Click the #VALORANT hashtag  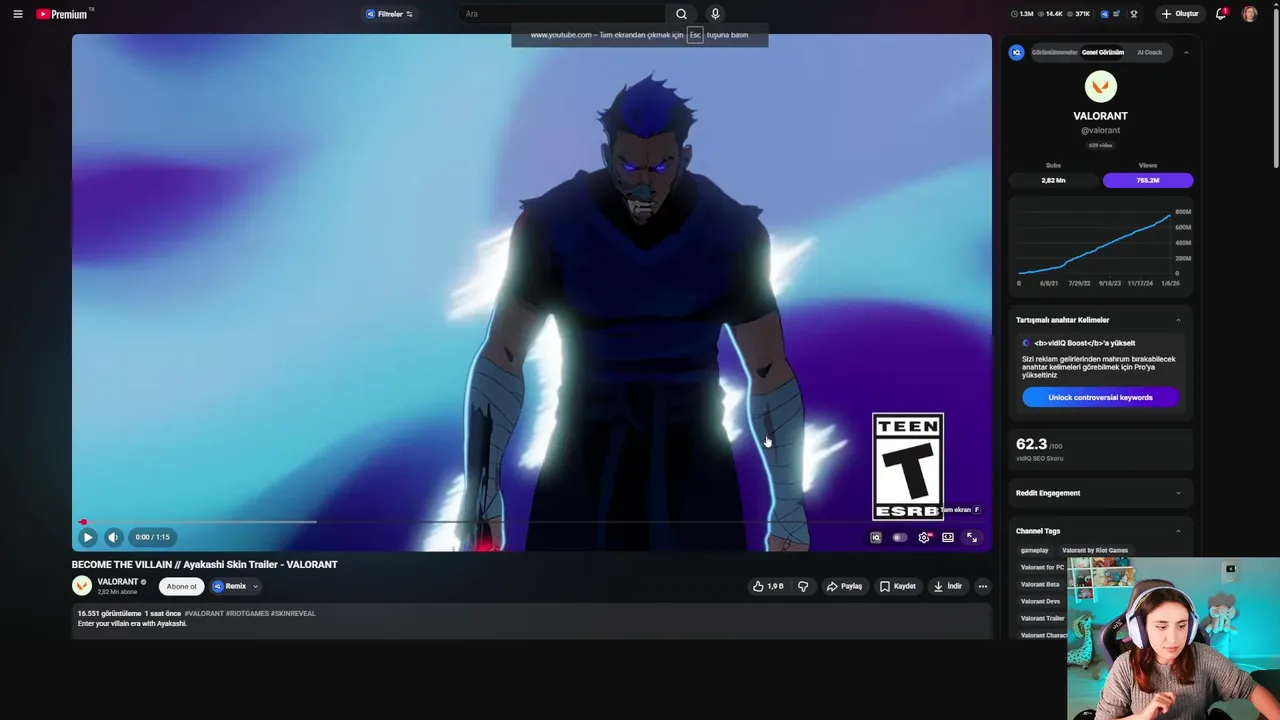pyautogui.click(x=204, y=613)
